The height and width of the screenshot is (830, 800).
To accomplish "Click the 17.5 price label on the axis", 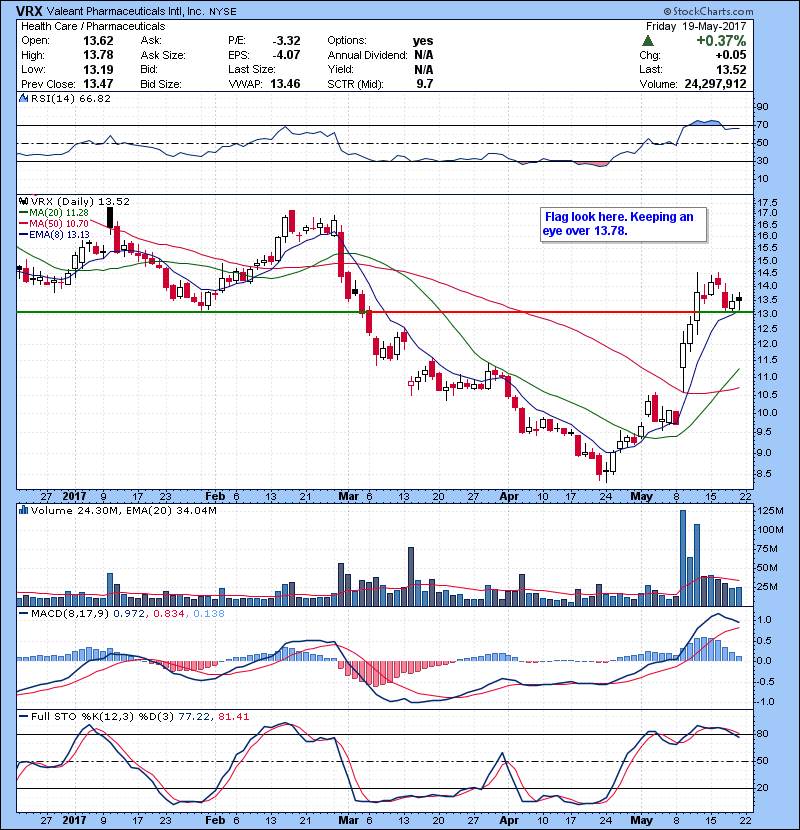I will point(767,202).
